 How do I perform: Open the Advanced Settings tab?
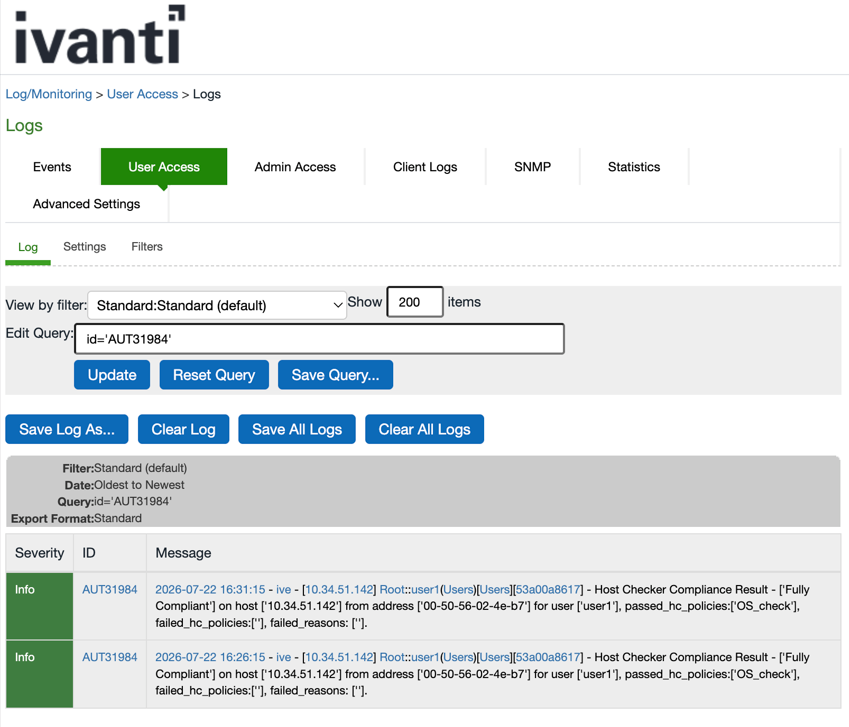(x=87, y=204)
